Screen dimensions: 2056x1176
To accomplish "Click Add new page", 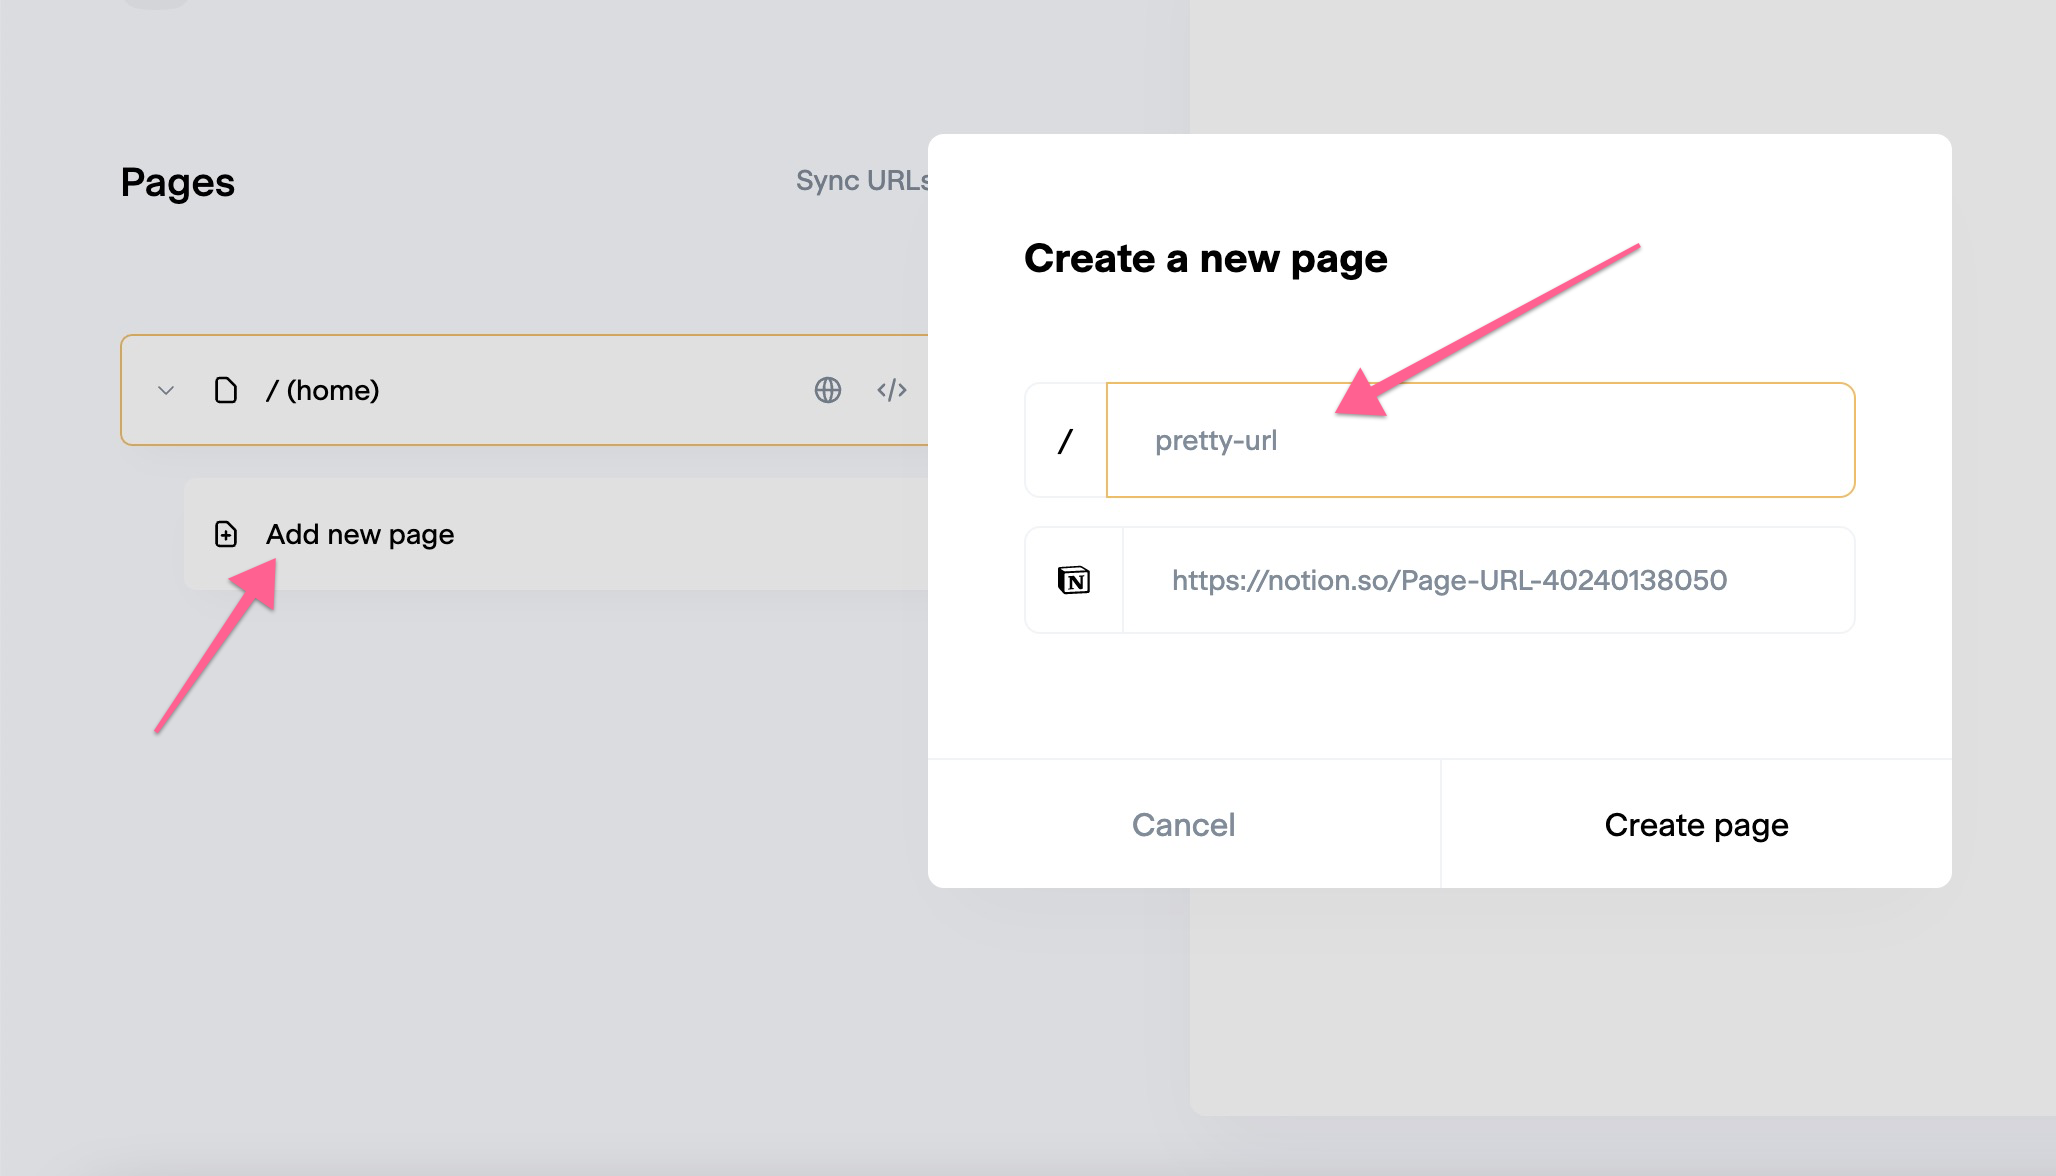I will (x=358, y=534).
